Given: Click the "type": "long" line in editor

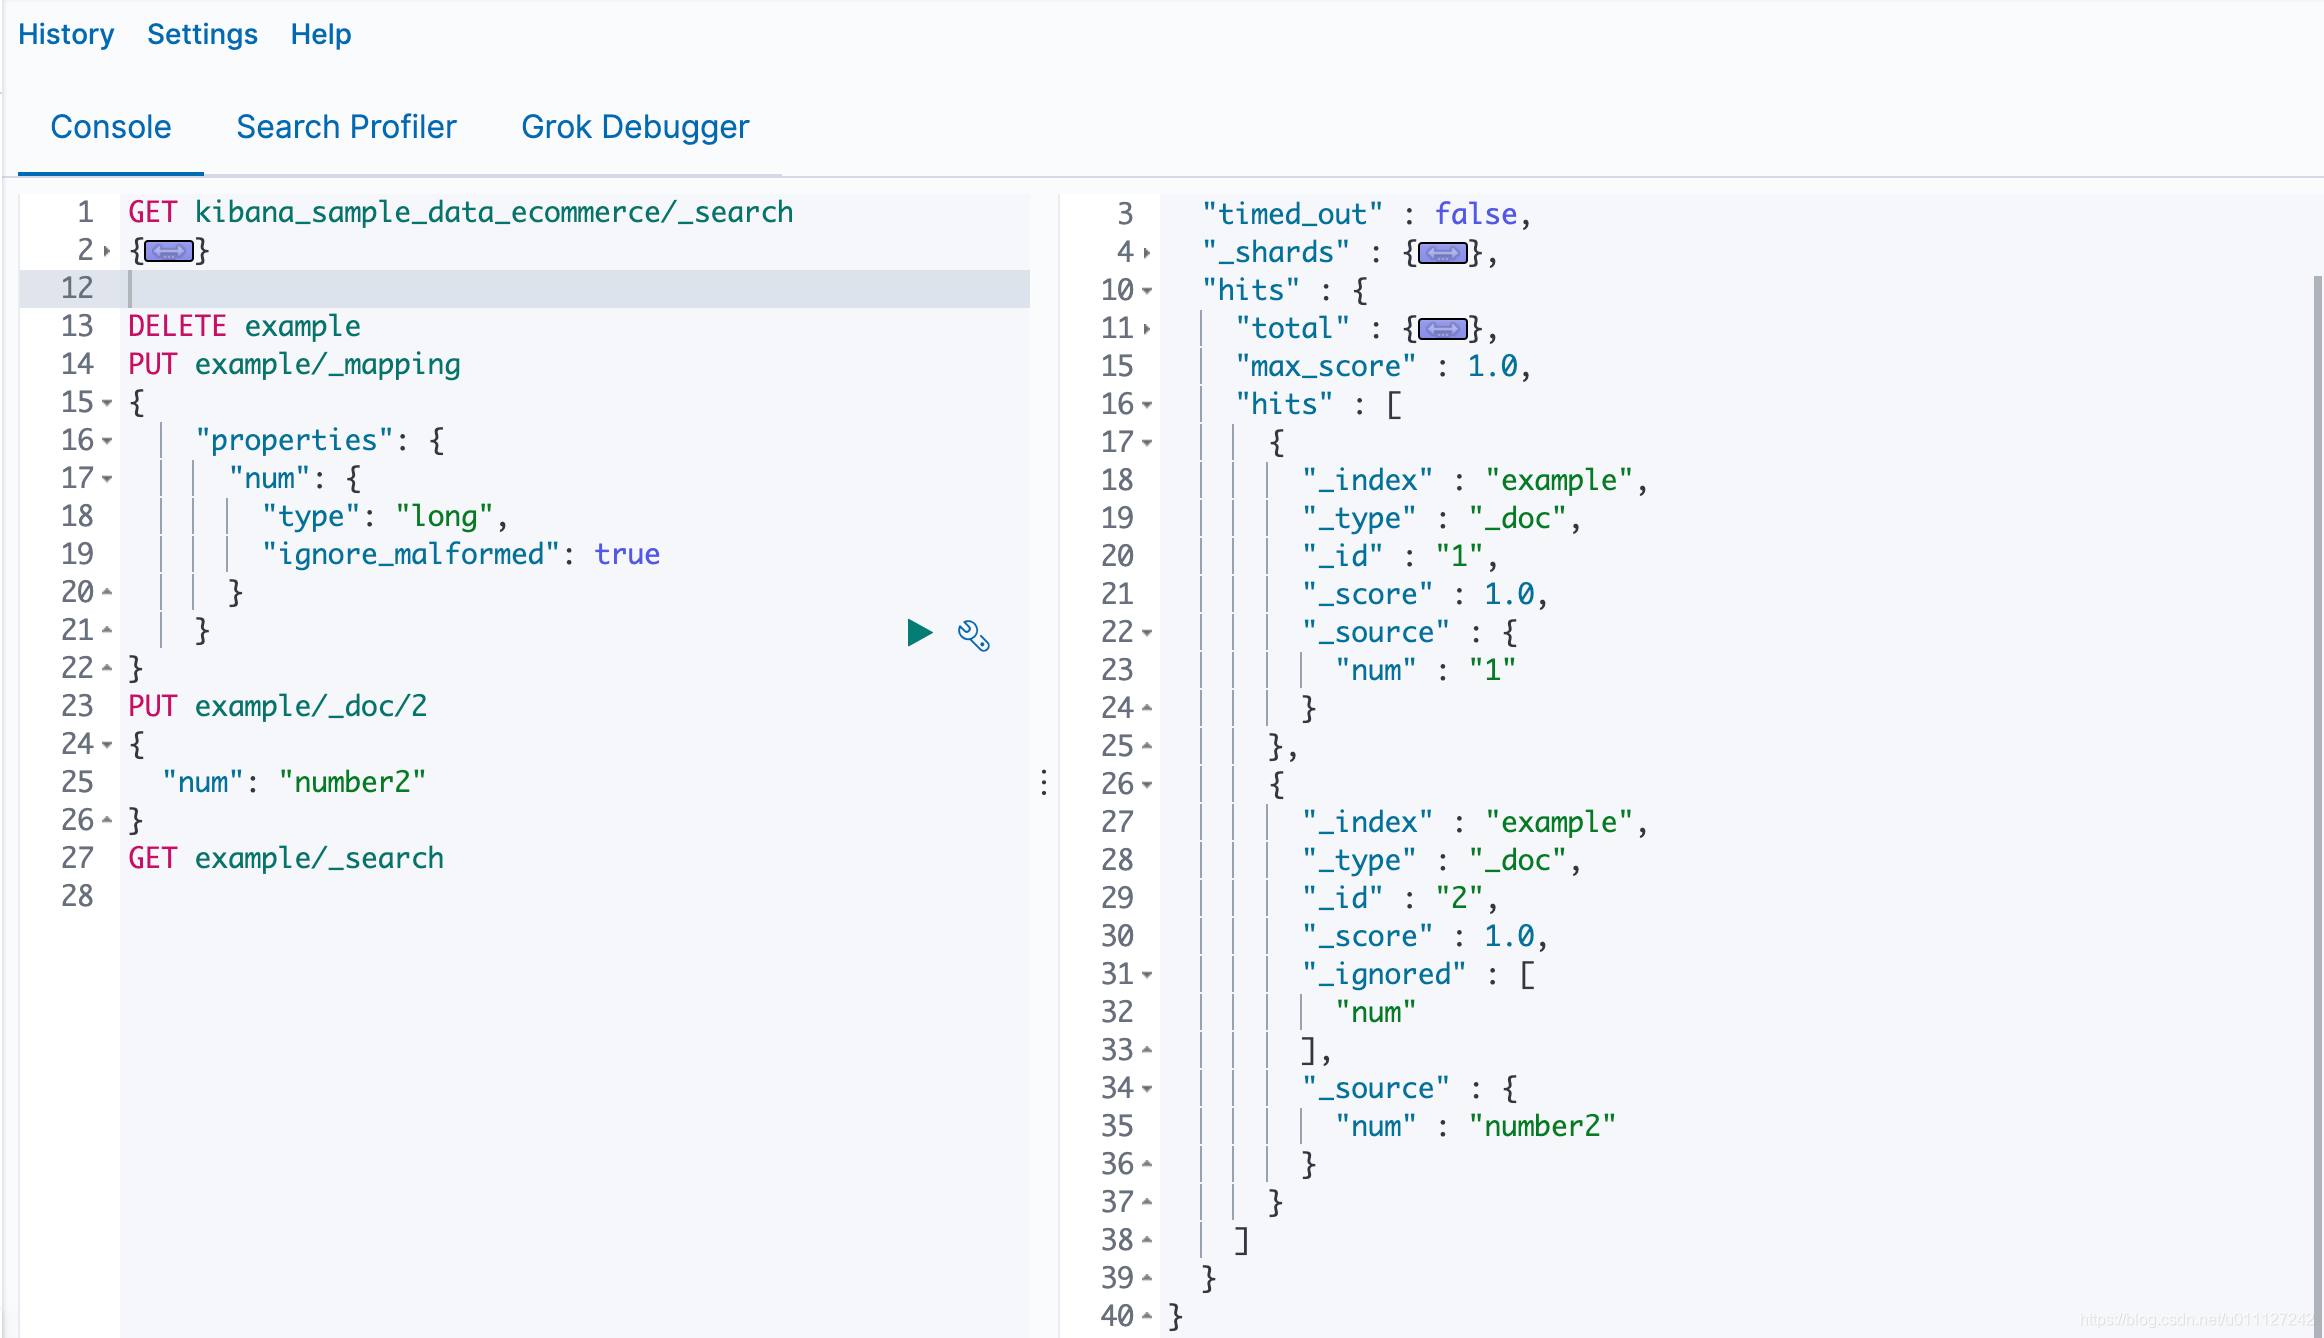Looking at the screenshot, I should pos(385,517).
